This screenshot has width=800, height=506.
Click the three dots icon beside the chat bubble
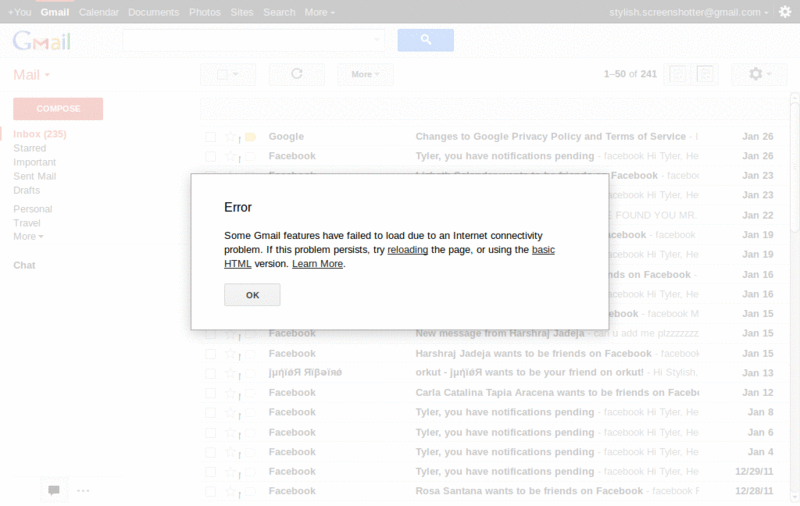point(83,491)
